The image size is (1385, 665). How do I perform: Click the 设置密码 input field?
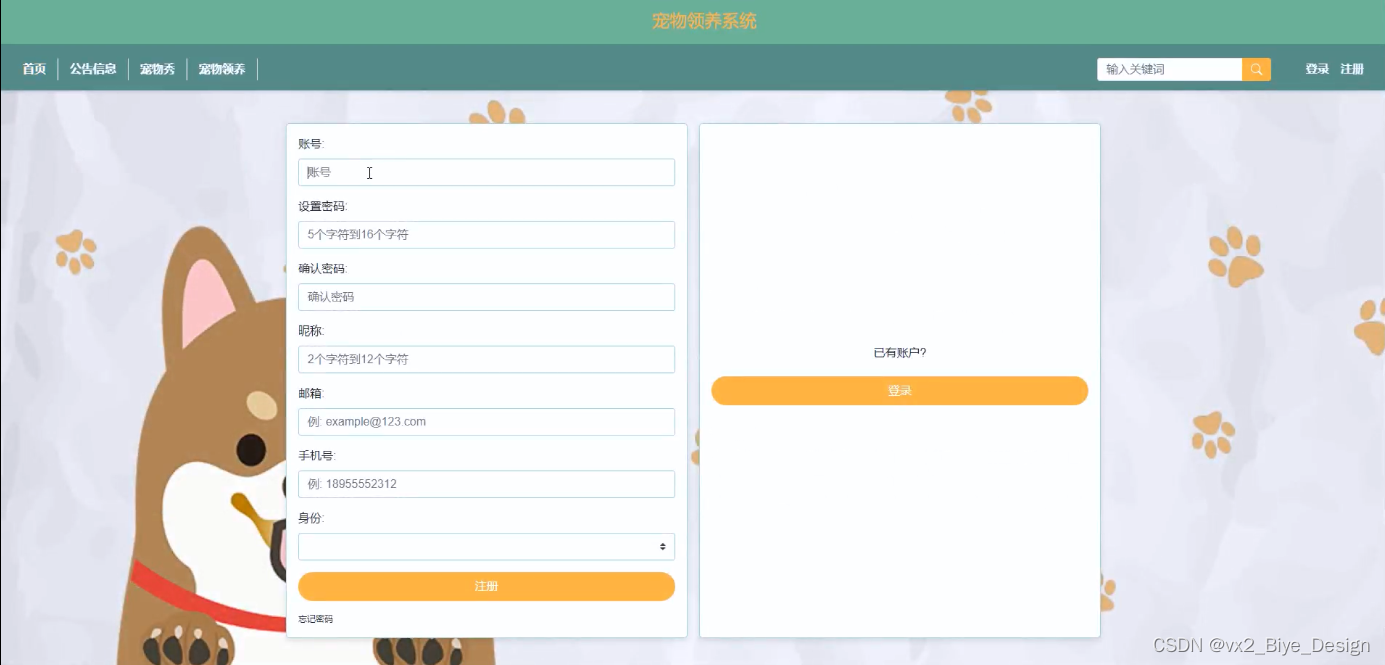[x=486, y=235]
